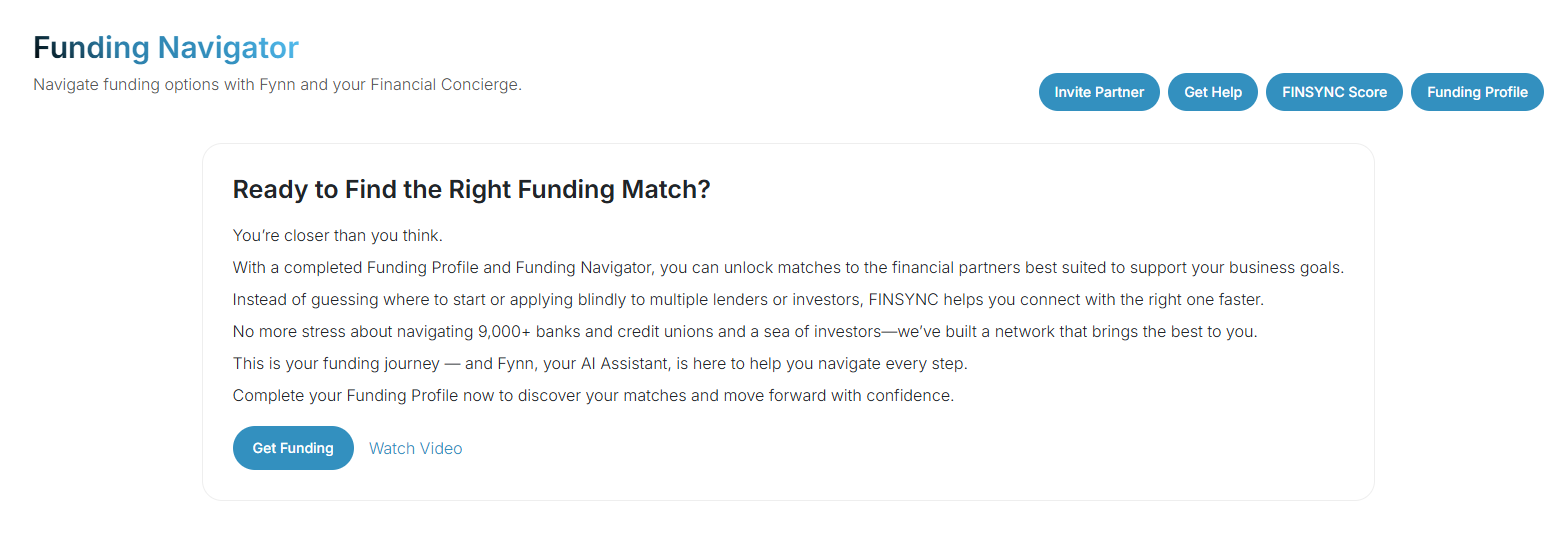Click the sentence "Complete your Funding Profile now"
Viewport: 1562px width, 544px height.
click(x=593, y=395)
